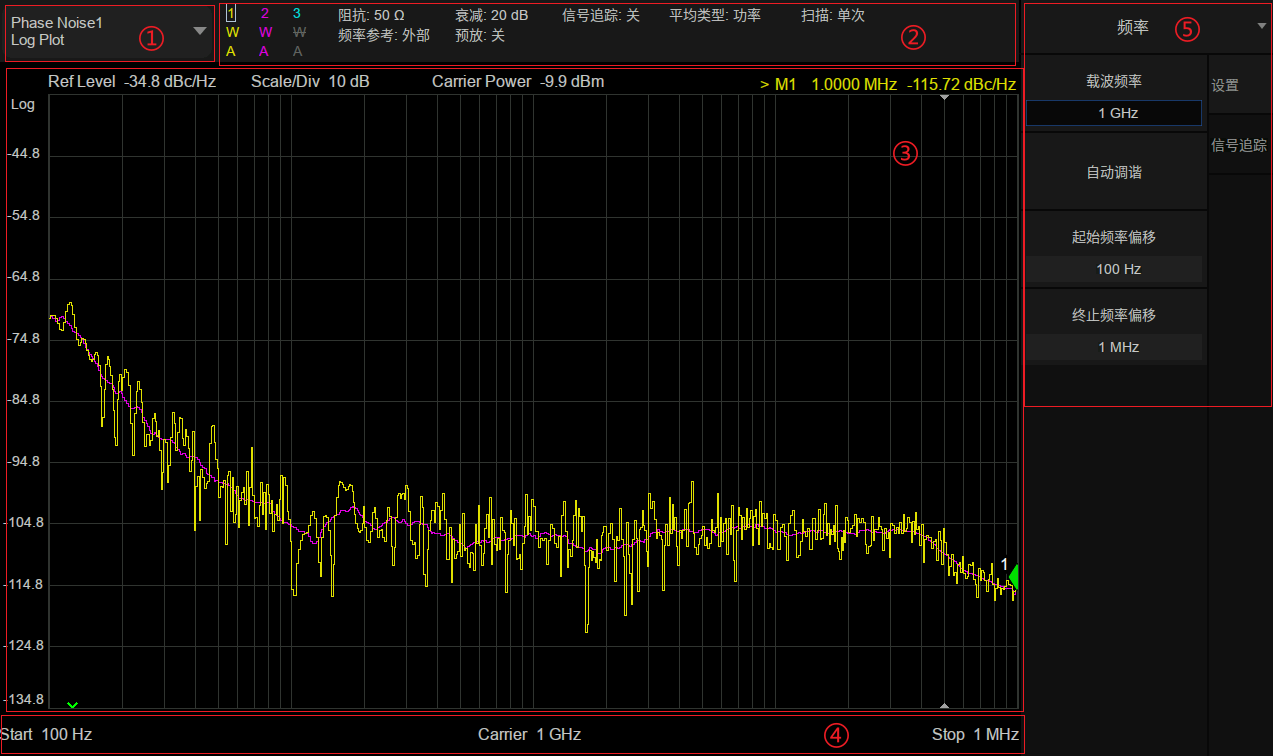The width and height of the screenshot is (1273, 756).
Task: Switch to the 设置 side tab
Action: 1239,86
